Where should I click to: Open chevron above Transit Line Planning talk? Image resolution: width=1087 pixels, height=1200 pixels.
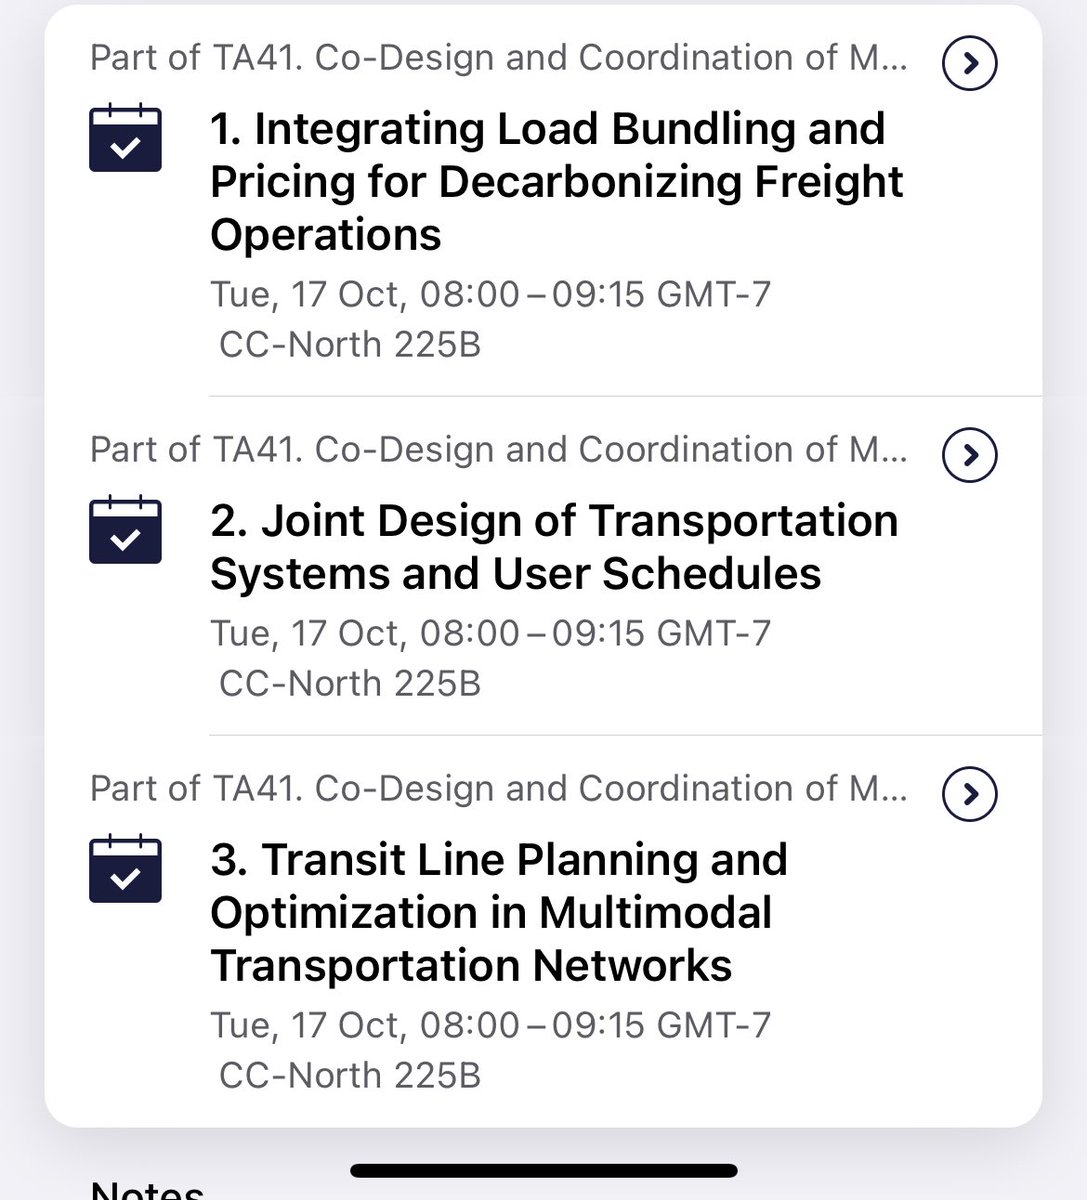click(970, 794)
